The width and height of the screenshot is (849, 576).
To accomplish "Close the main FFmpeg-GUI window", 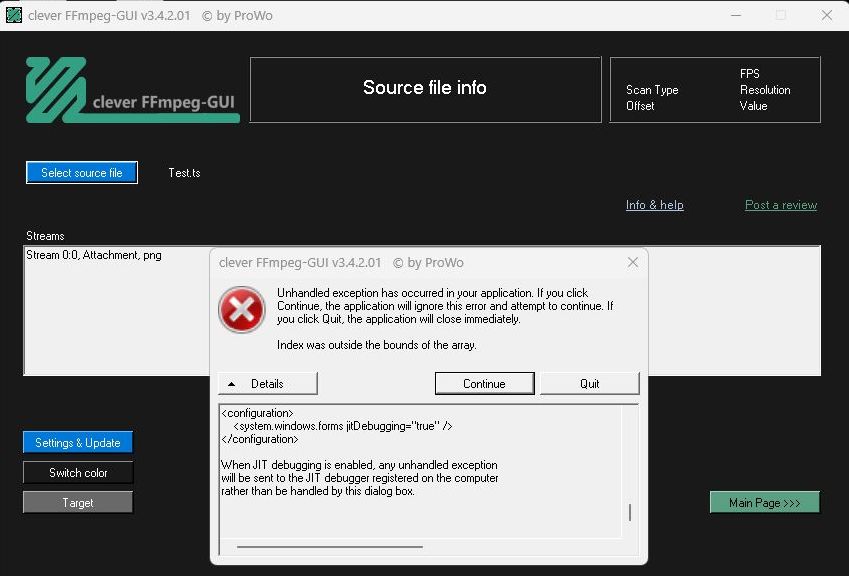I will point(827,15).
